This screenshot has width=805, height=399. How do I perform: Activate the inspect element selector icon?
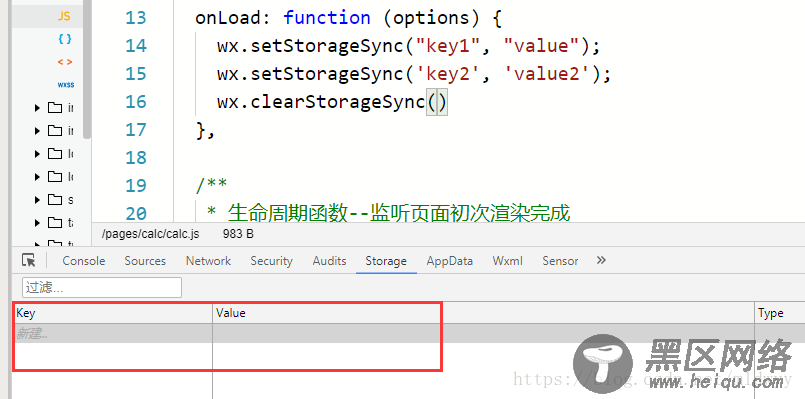[29, 260]
